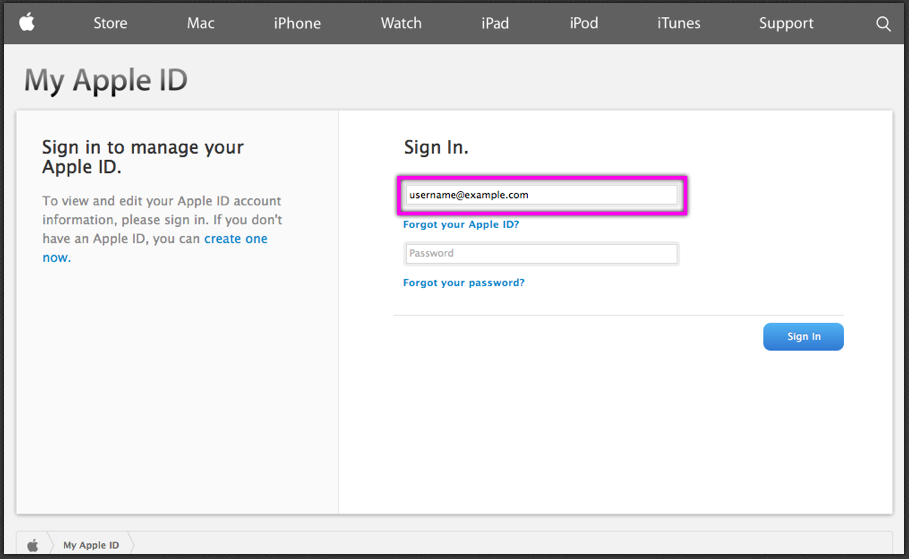Open the Support page

point(786,23)
